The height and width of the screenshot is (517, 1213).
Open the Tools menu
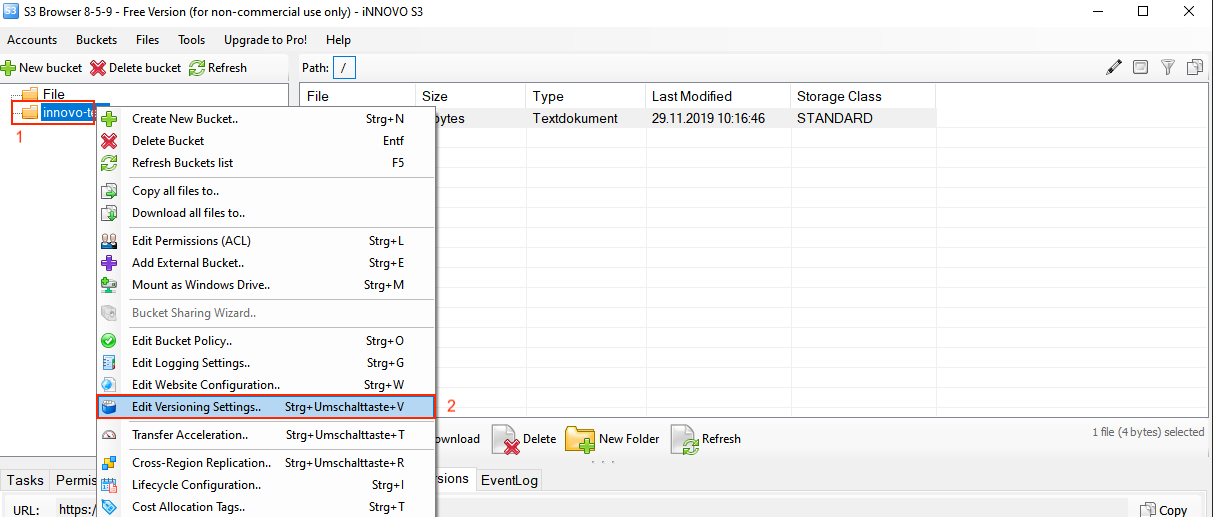(191, 40)
